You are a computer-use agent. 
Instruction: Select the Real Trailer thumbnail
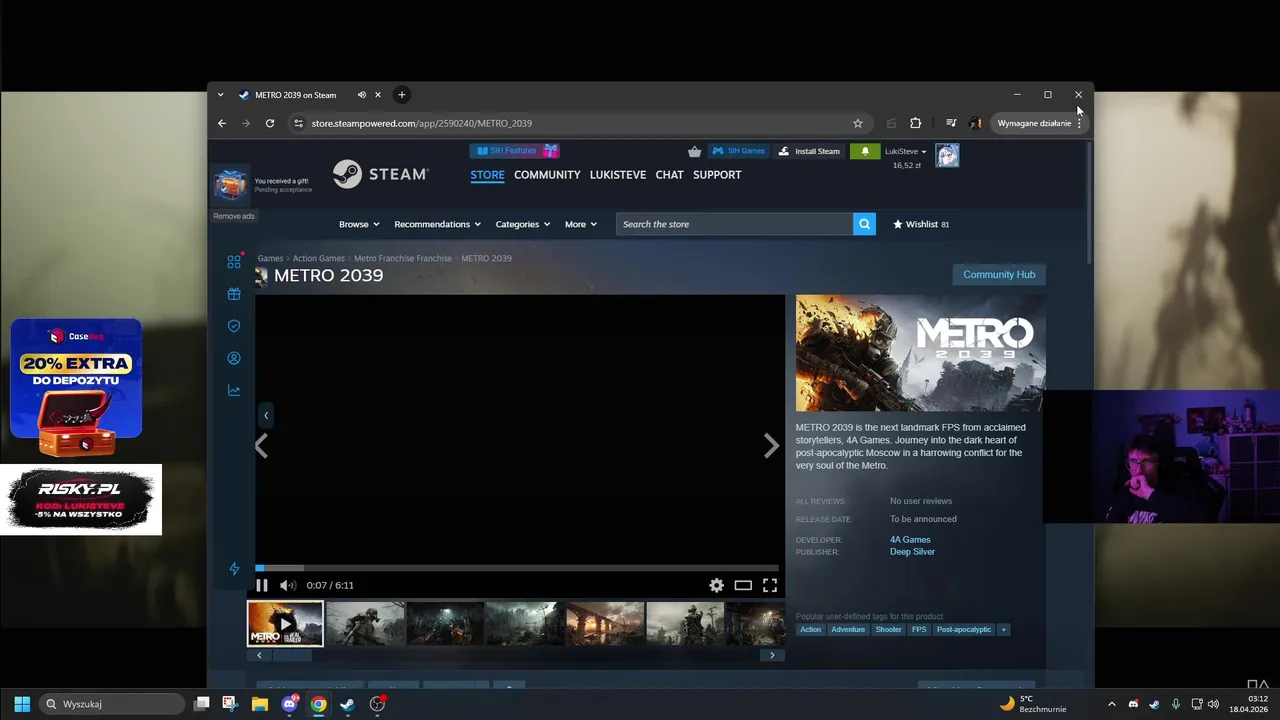point(285,624)
